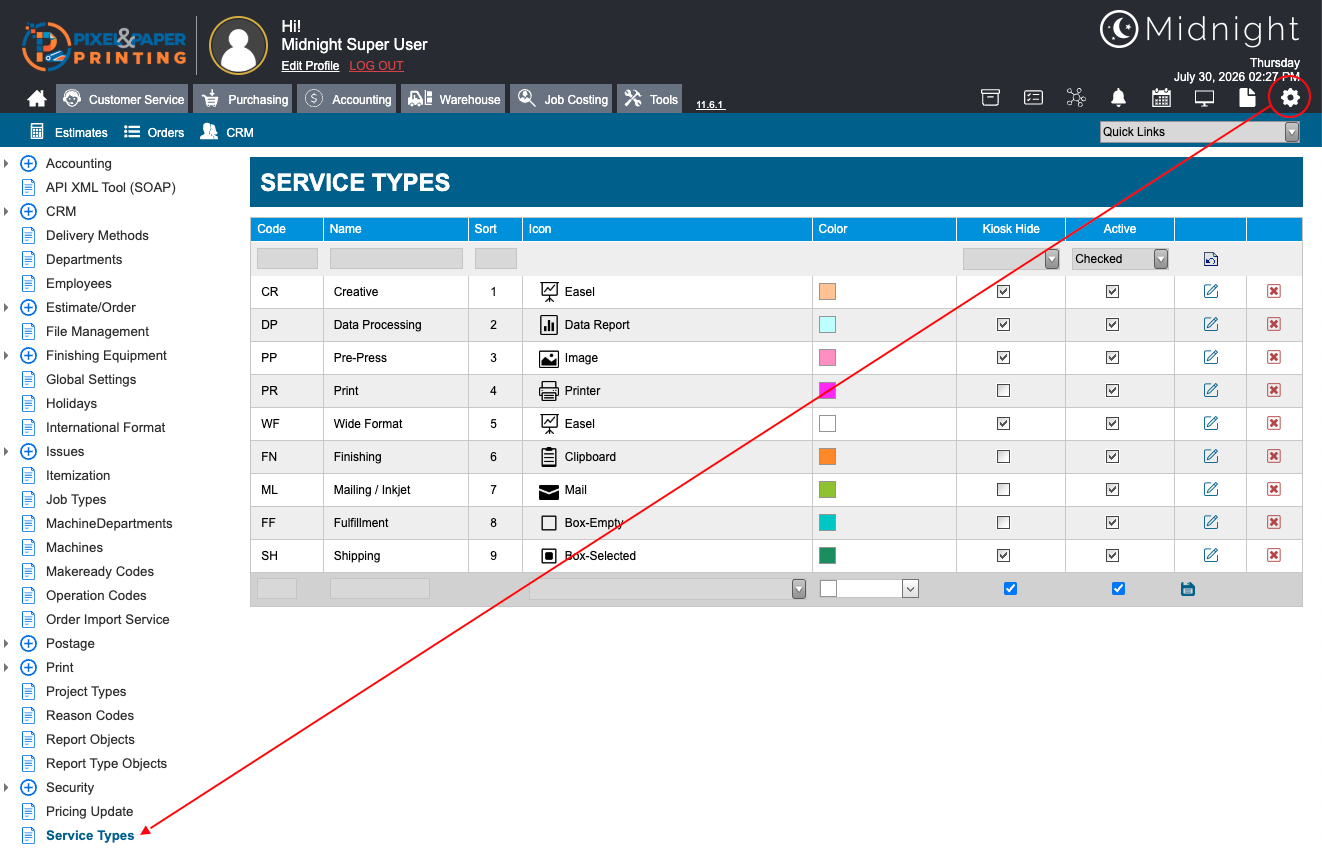Click the save disk icon in new row
The height and width of the screenshot is (851, 1322).
click(x=1188, y=589)
